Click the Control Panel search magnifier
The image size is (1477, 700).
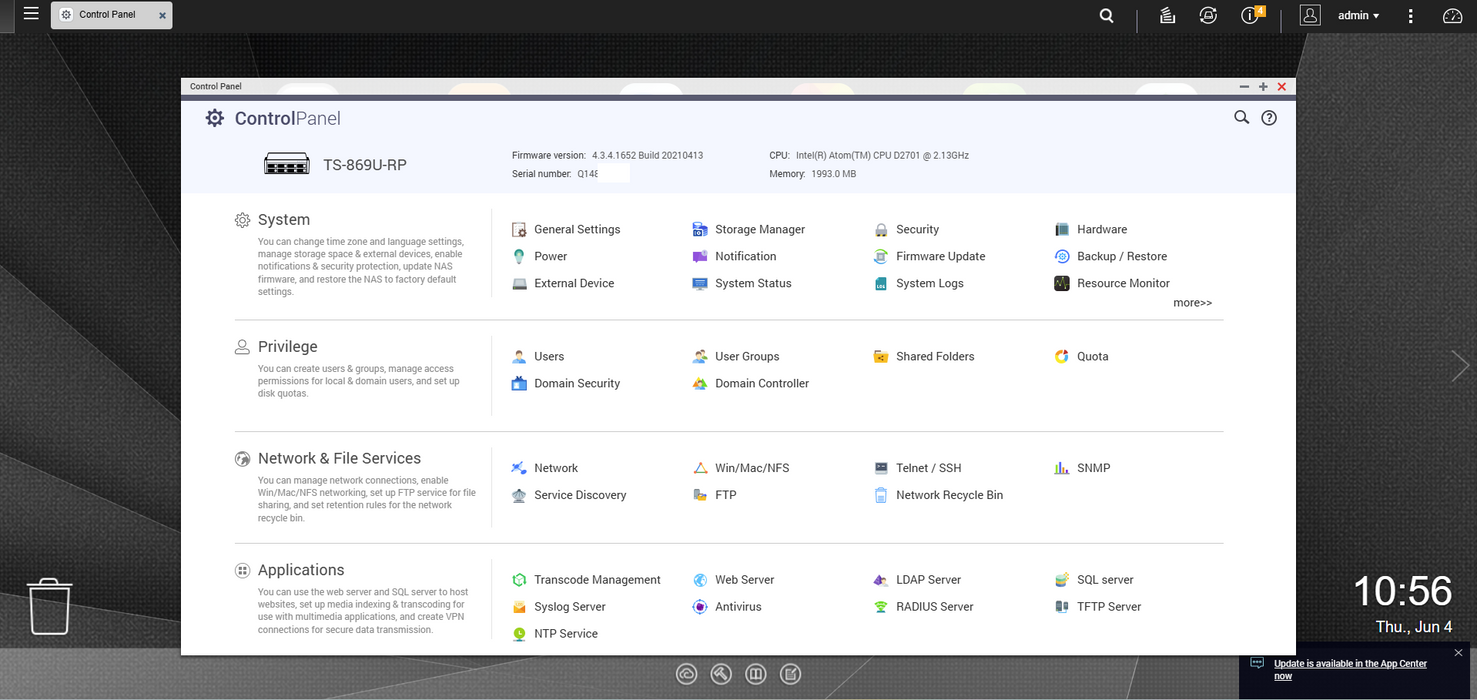tap(1241, 118)
